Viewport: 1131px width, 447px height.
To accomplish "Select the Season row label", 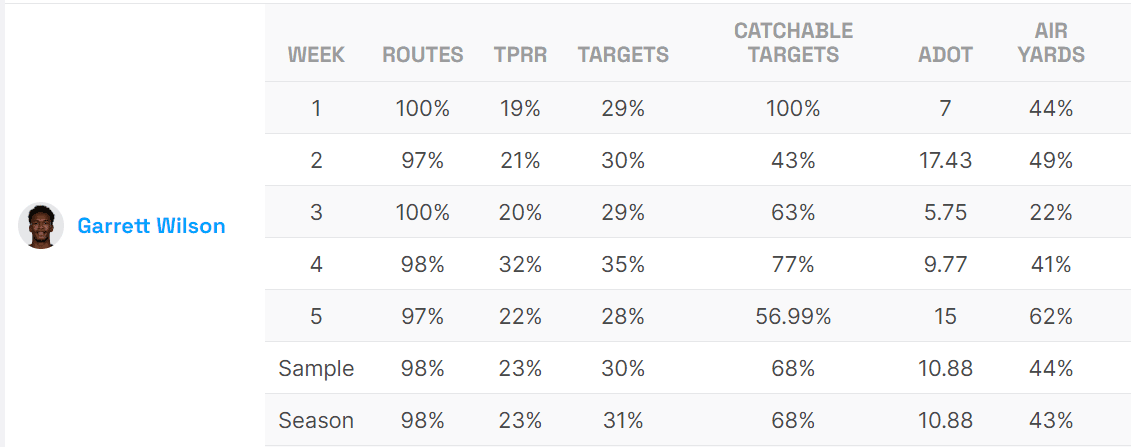I will 316,420.
